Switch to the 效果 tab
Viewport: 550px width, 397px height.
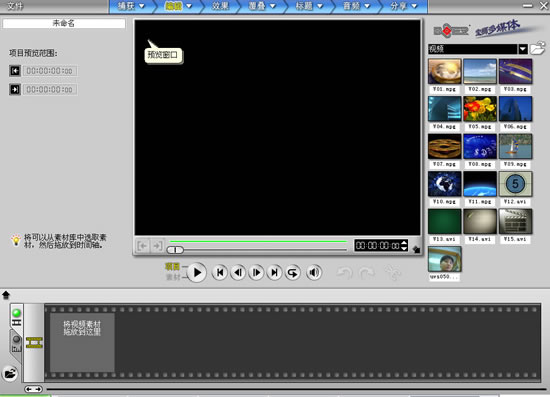tap(221, 6)
